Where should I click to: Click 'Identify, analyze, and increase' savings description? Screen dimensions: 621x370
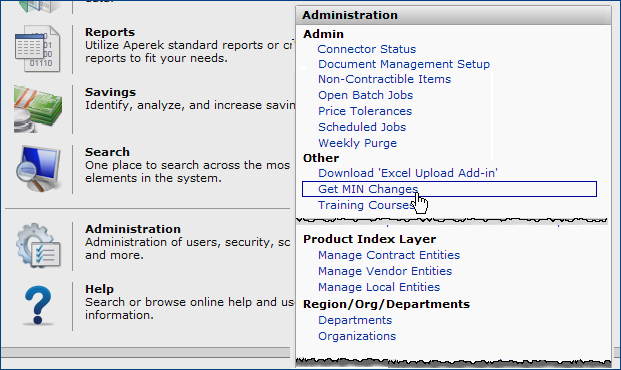(190, 105)
